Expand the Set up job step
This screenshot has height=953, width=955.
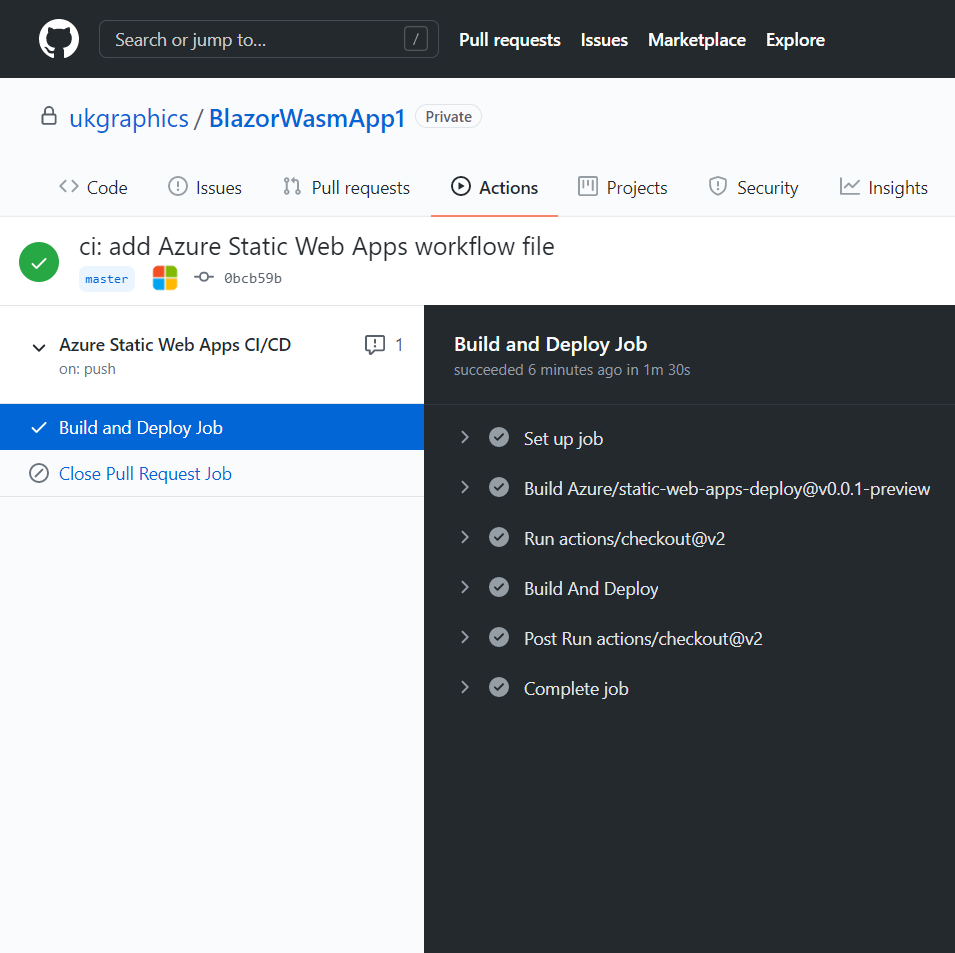(465, 437)
